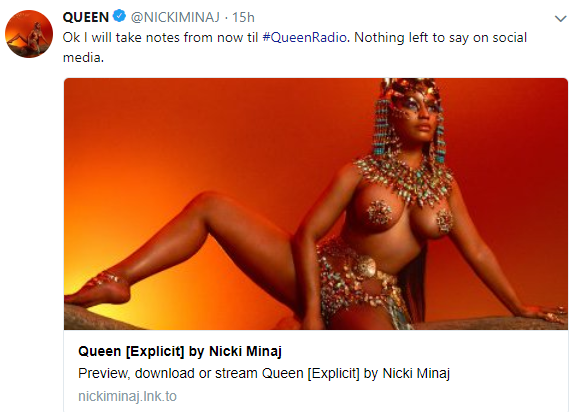Visit the @NICKIMINAJ handle link
Viewport: 572px width, 412px height.
coord(175,17)
